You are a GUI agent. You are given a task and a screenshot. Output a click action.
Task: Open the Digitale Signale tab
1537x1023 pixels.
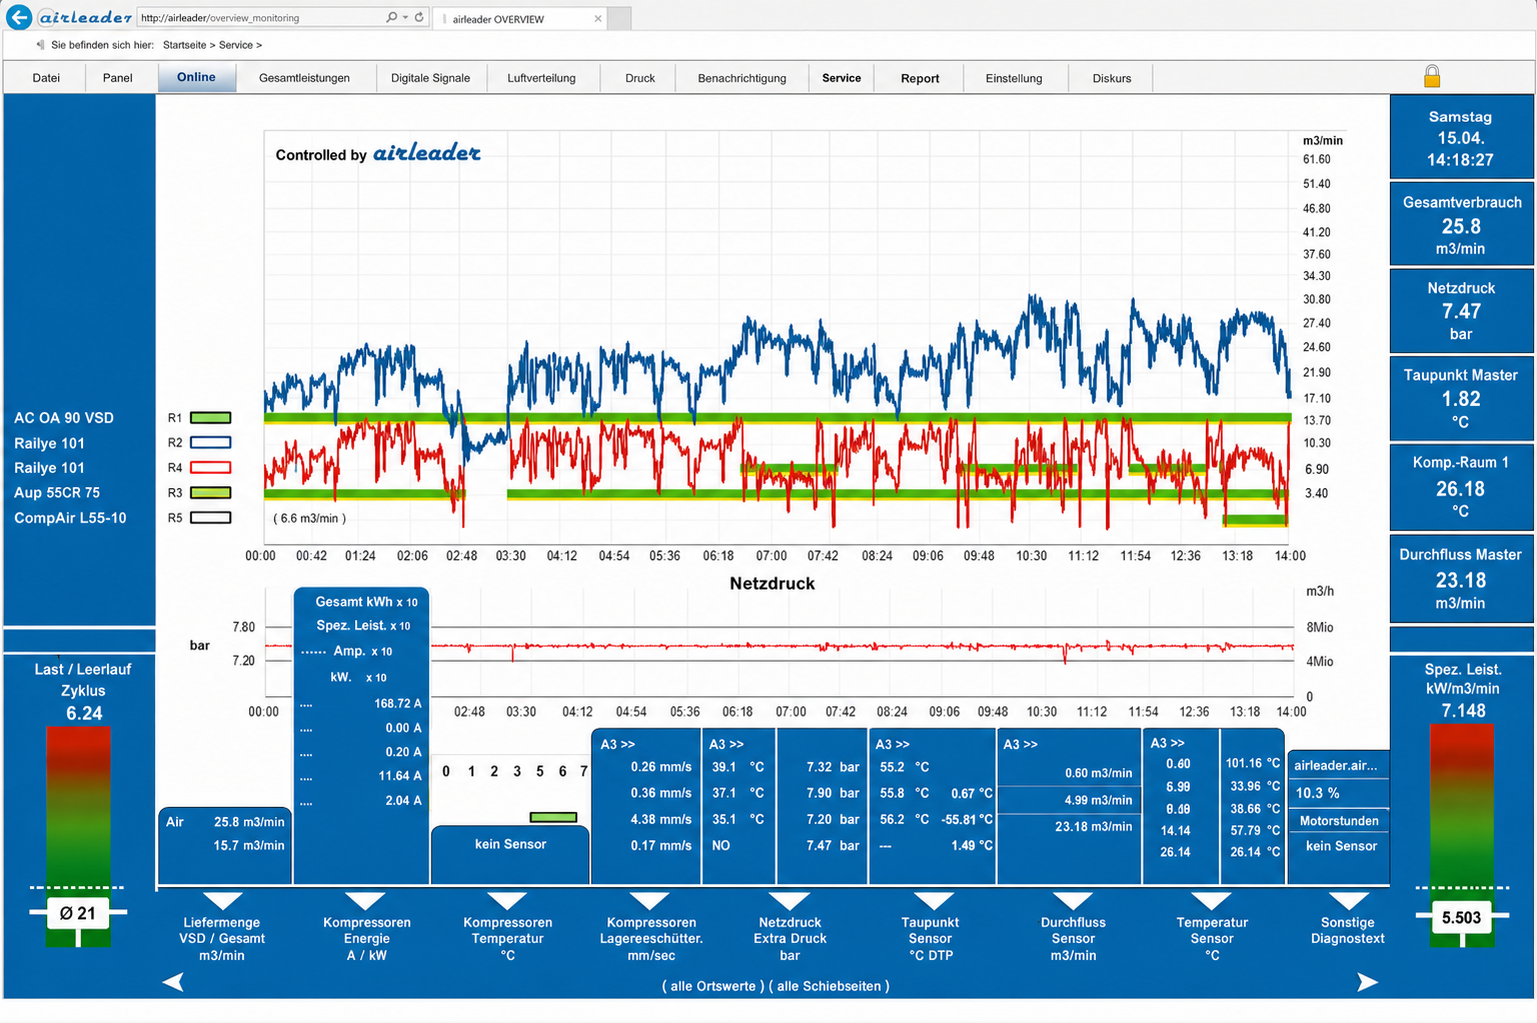click(431, 78)
